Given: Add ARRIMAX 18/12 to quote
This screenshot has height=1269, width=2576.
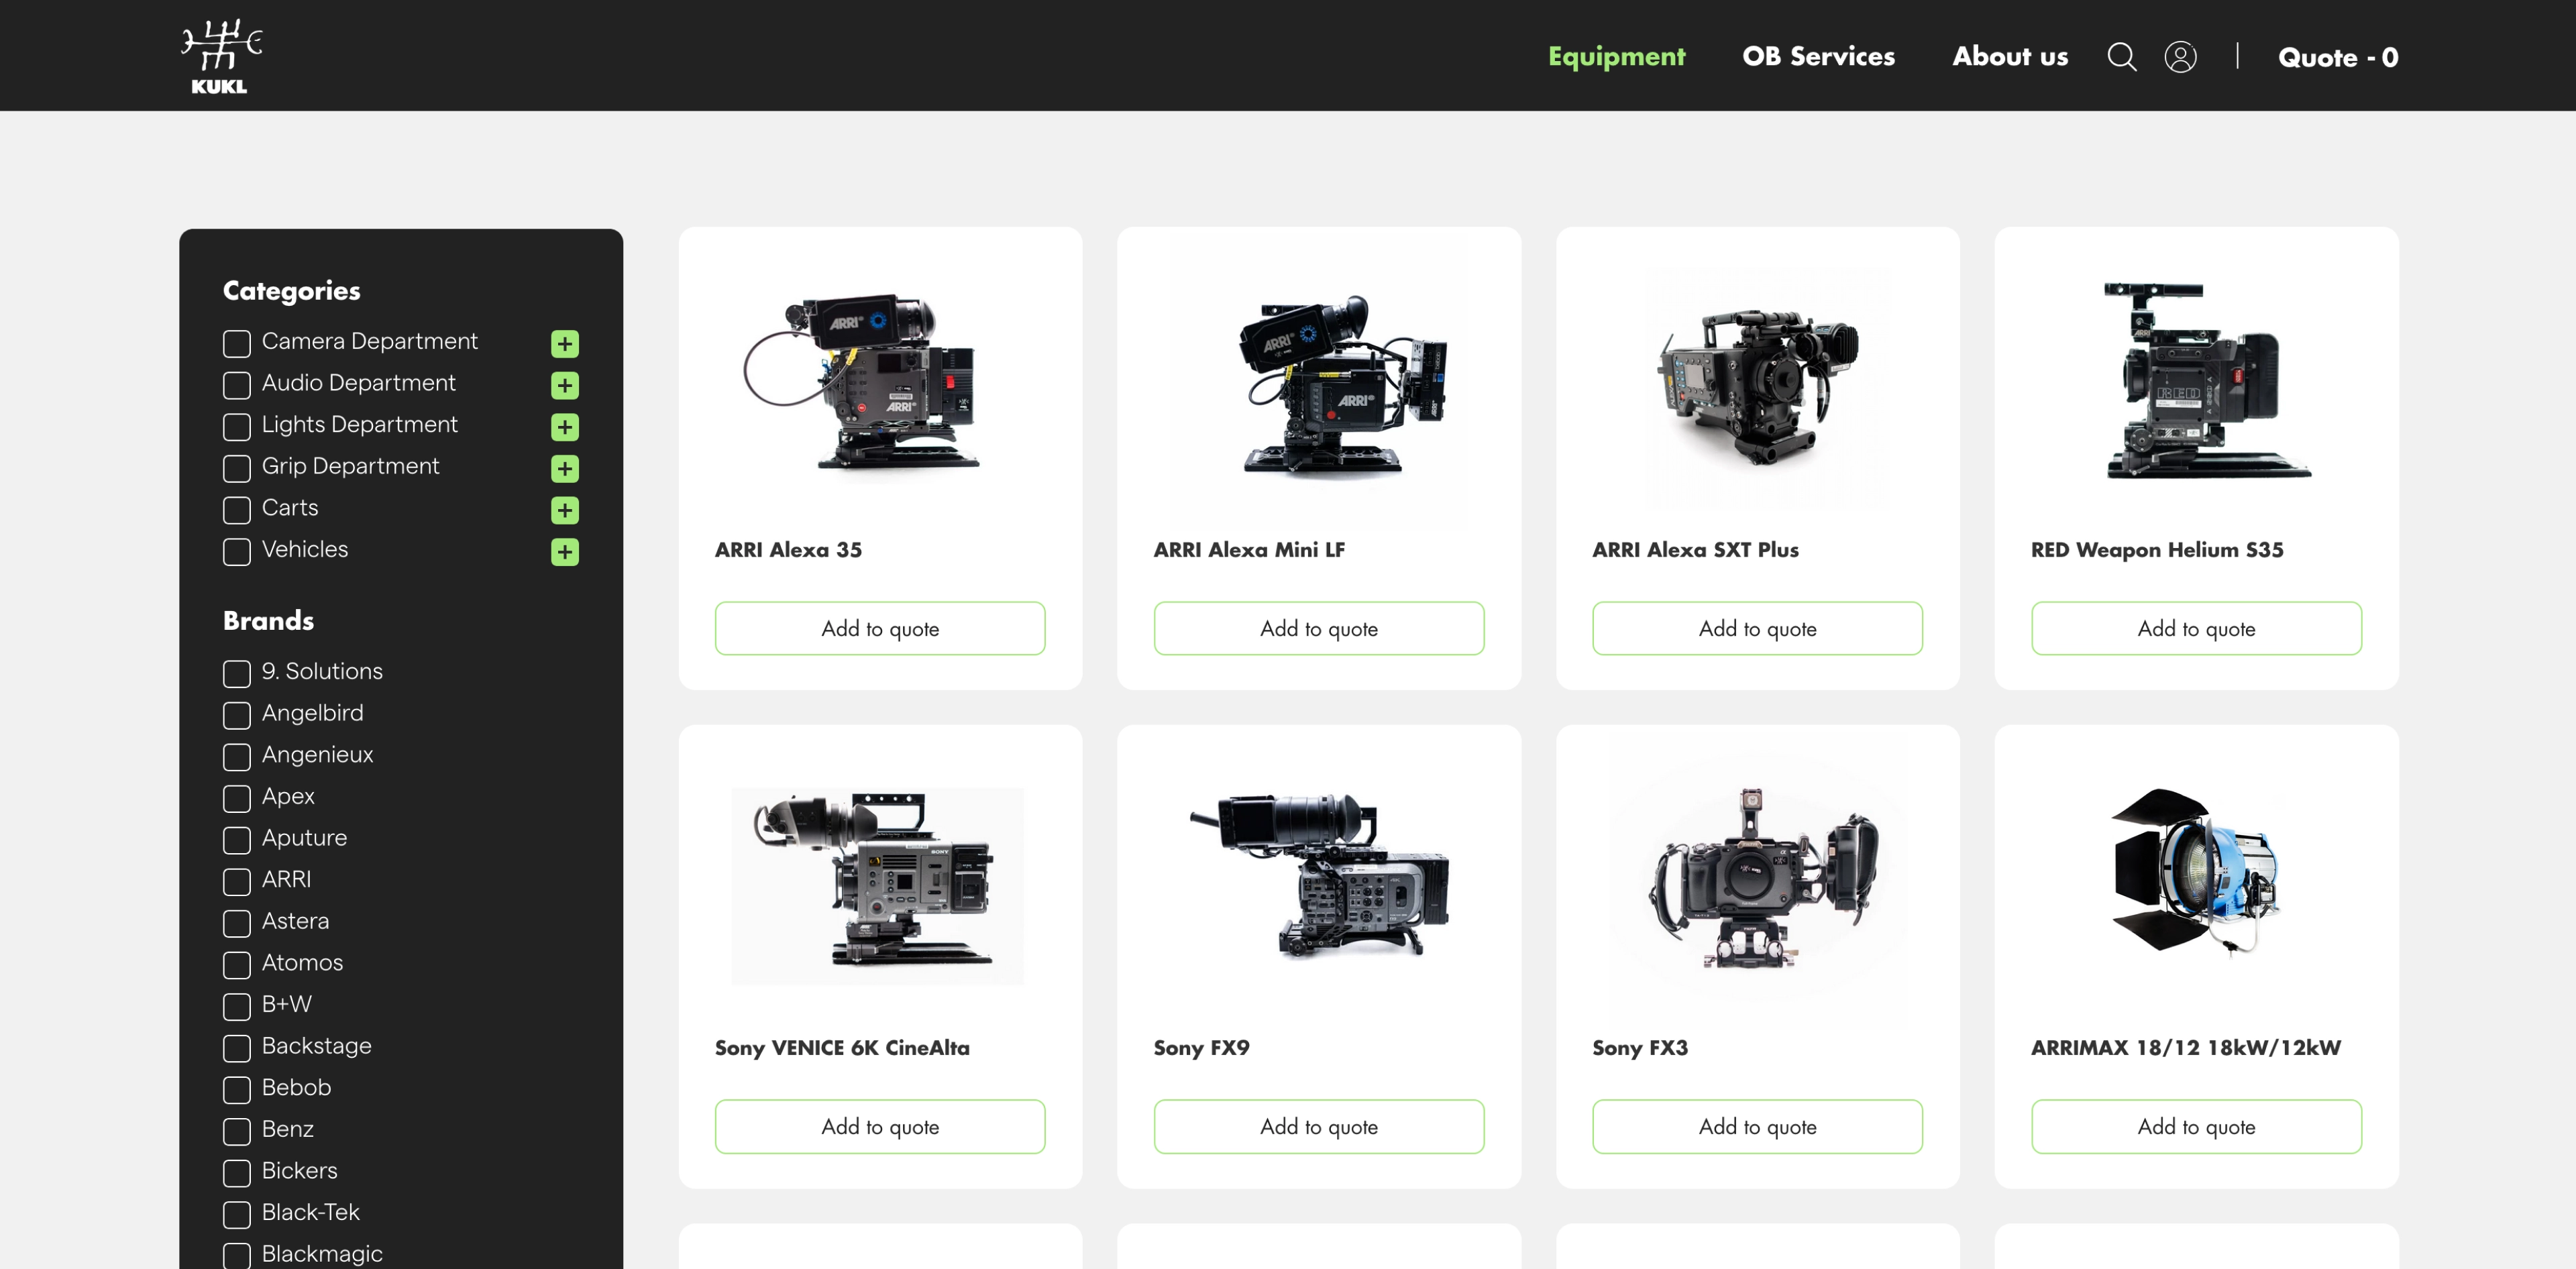Looking at the screenshot, I should pyautogui.click(x=2196, y=1126).
